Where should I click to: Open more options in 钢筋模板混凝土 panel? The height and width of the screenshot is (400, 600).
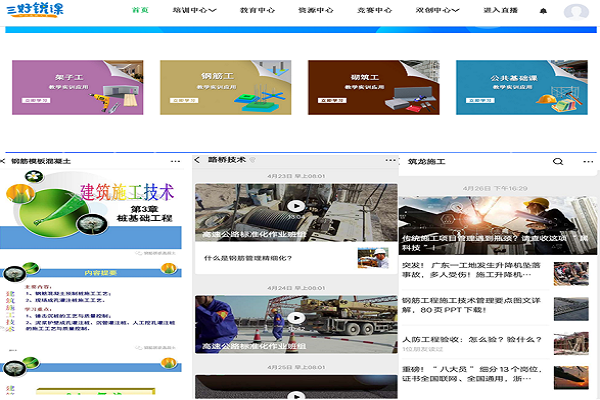(x=178, y=160)
